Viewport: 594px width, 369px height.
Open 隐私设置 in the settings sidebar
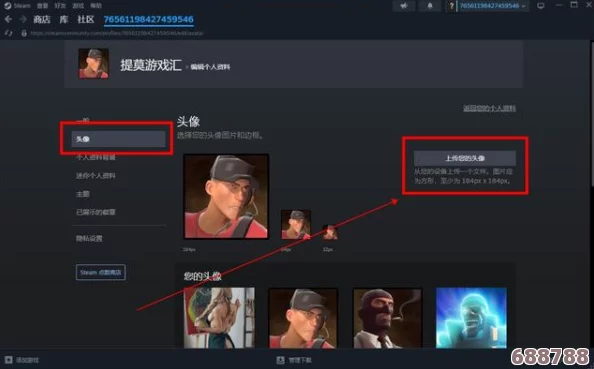pos(89,238)
